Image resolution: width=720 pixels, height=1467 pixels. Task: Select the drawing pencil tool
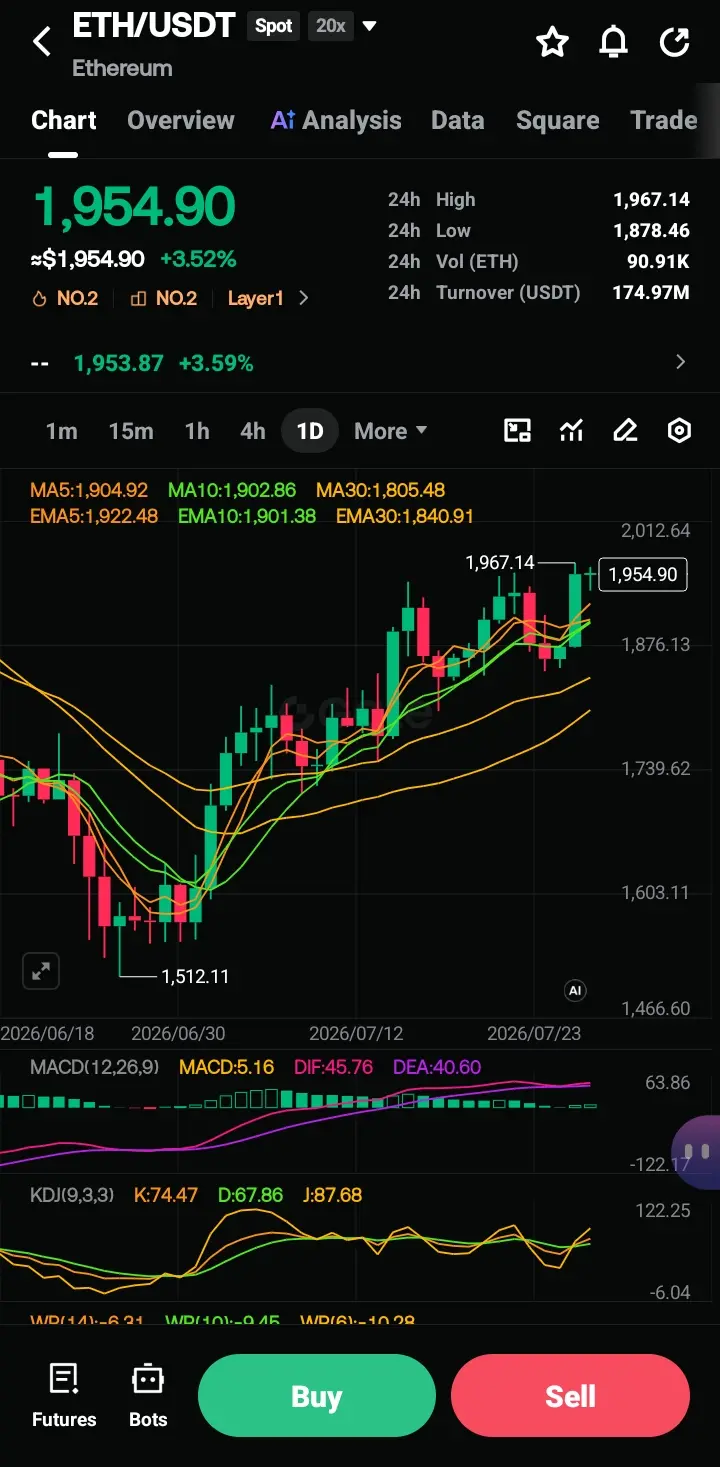[x=625, y=431]
